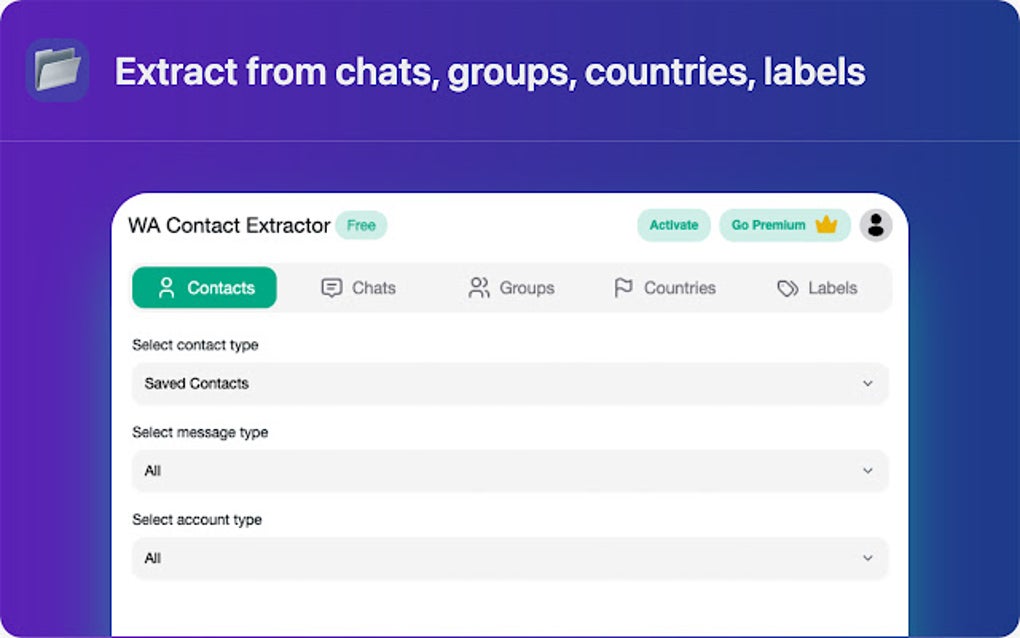The image size is (1020, 638).
Task: Click the chat bubble icon beside Chats
Action: coord(330,288)
